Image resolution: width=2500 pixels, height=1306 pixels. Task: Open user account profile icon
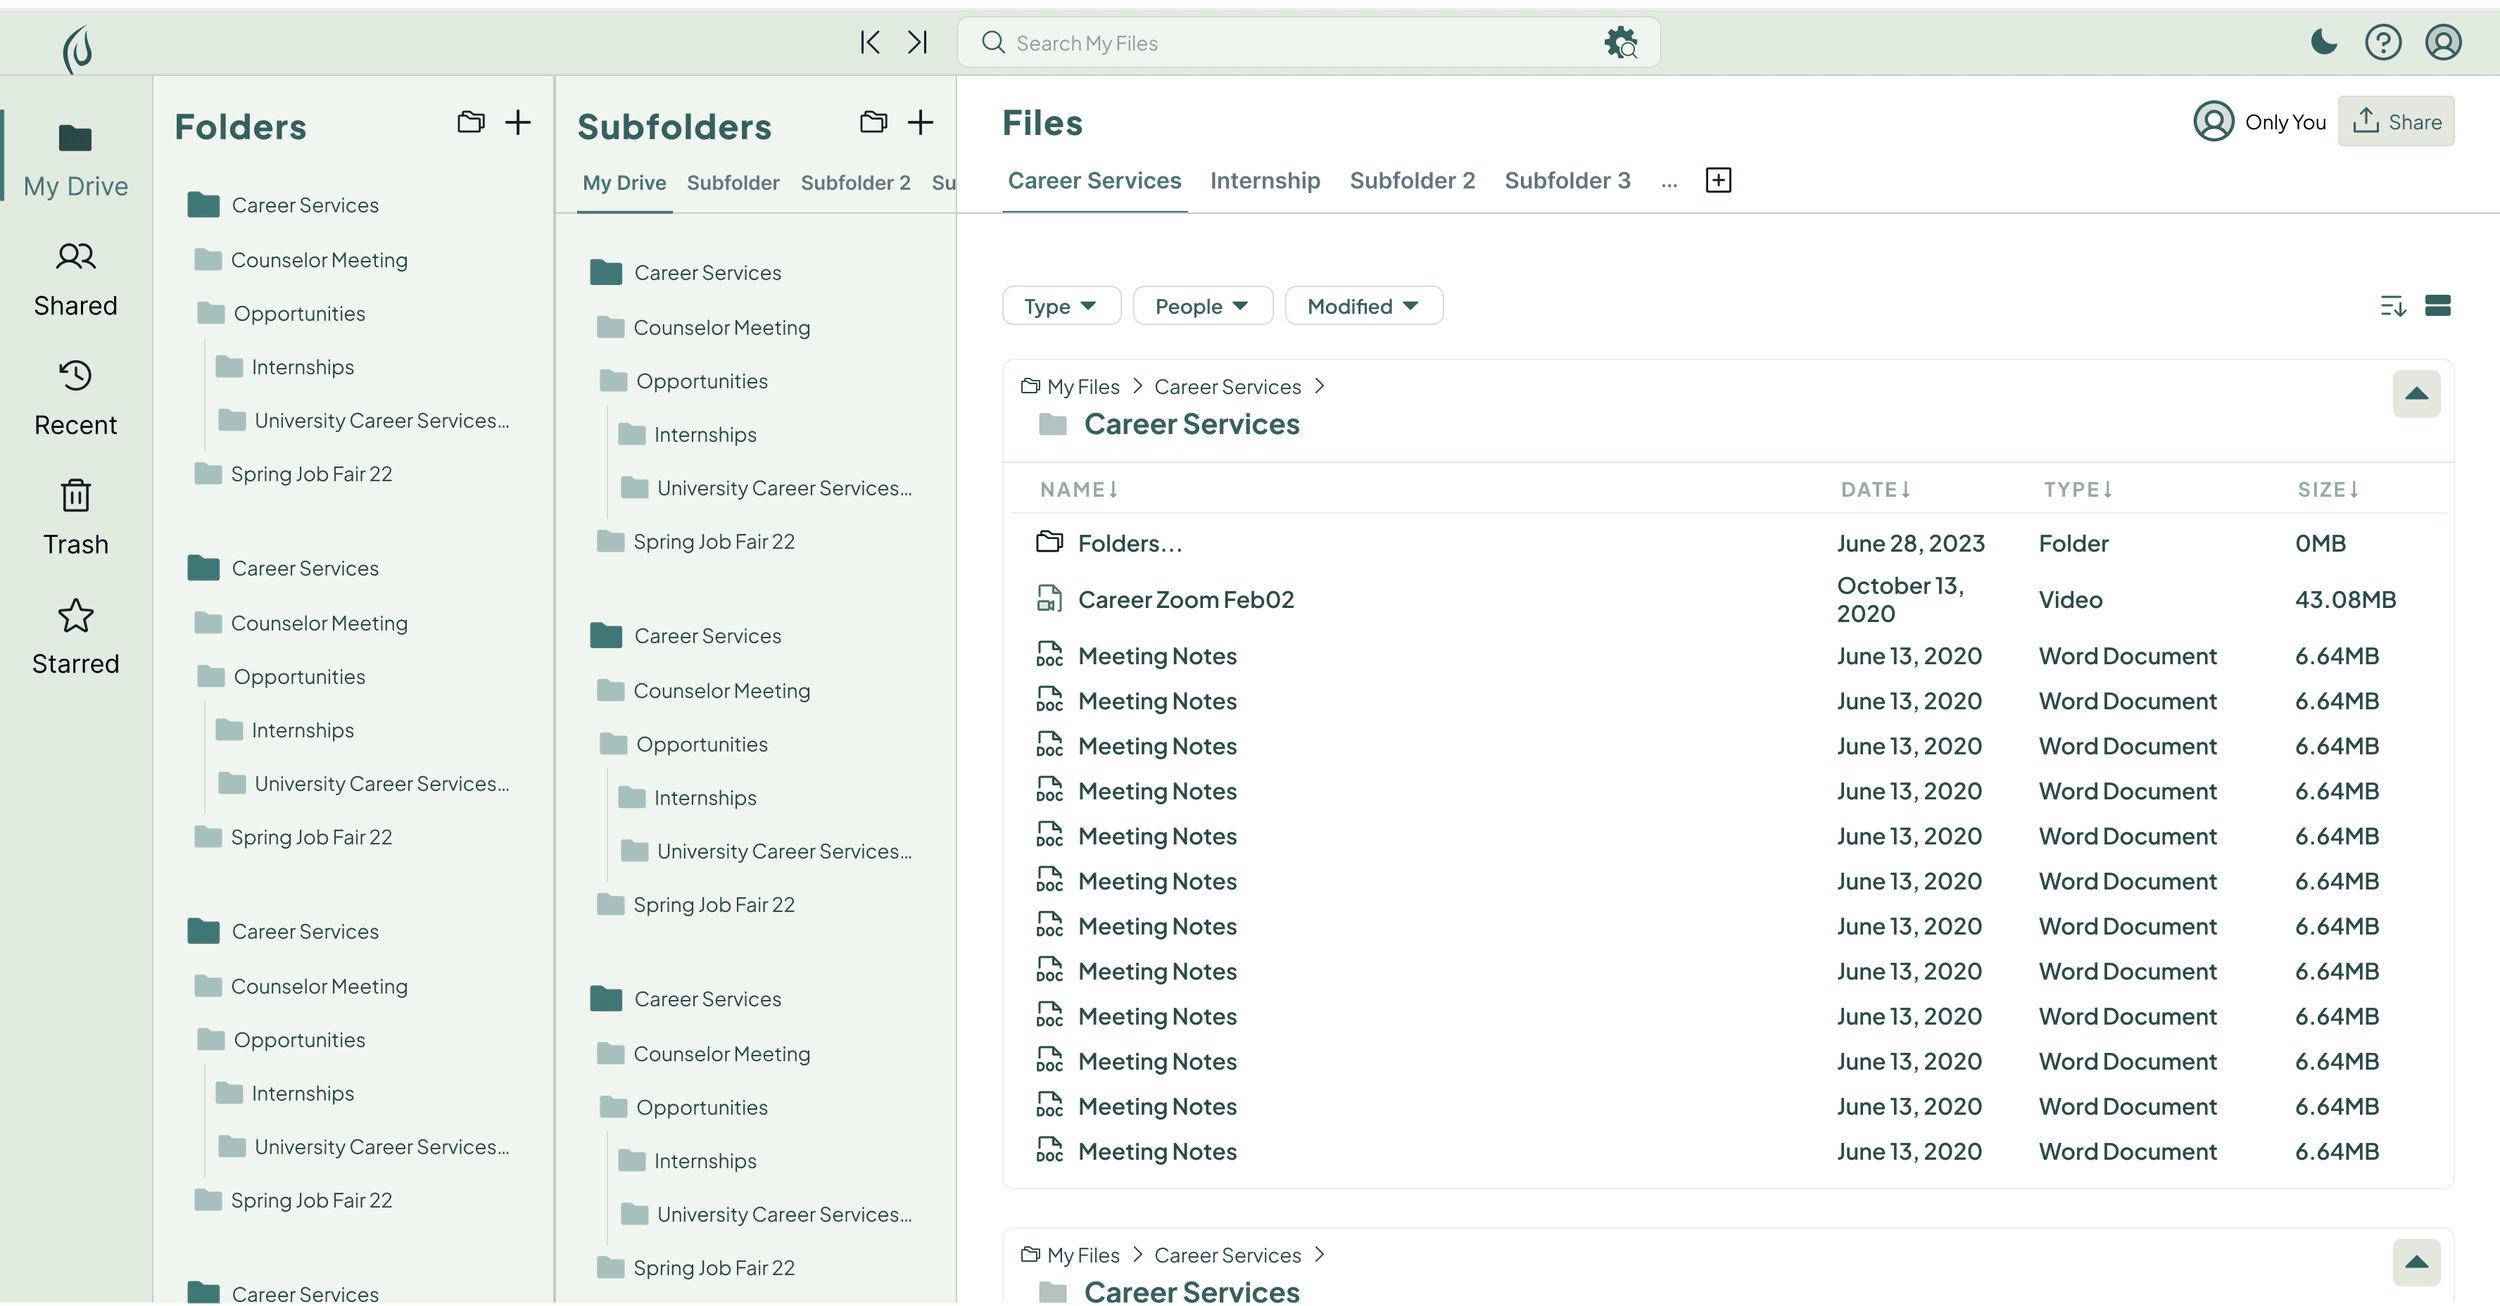pos(2443,42)
